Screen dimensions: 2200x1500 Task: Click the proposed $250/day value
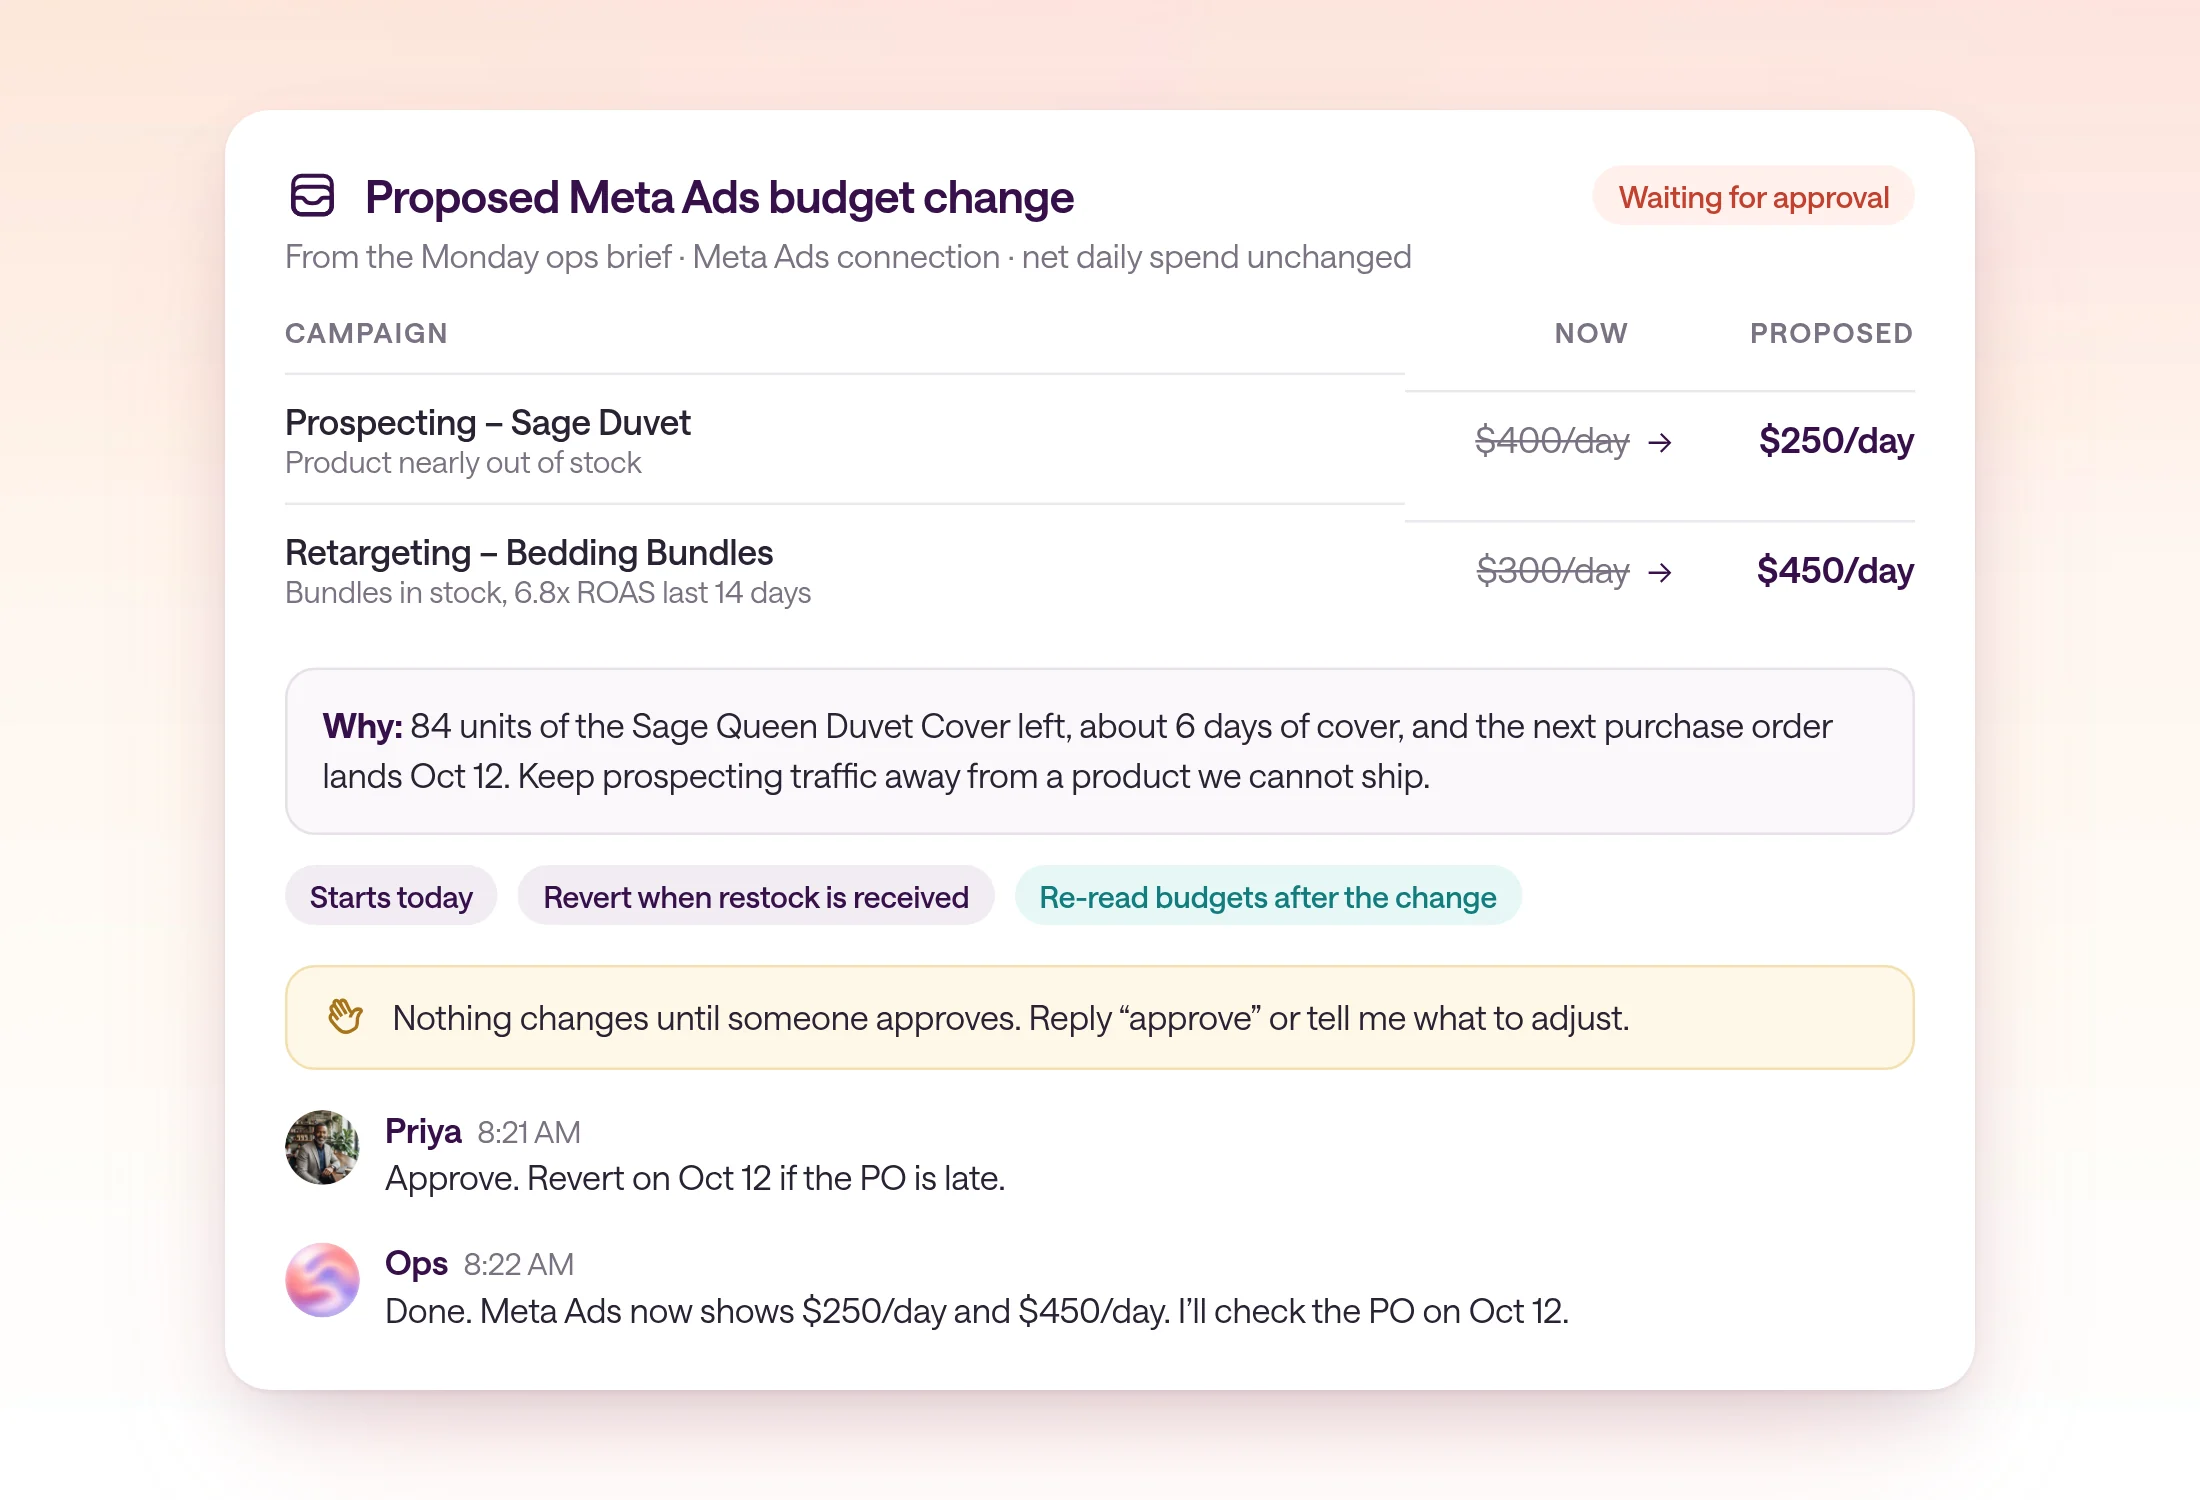pos(1836,440)
